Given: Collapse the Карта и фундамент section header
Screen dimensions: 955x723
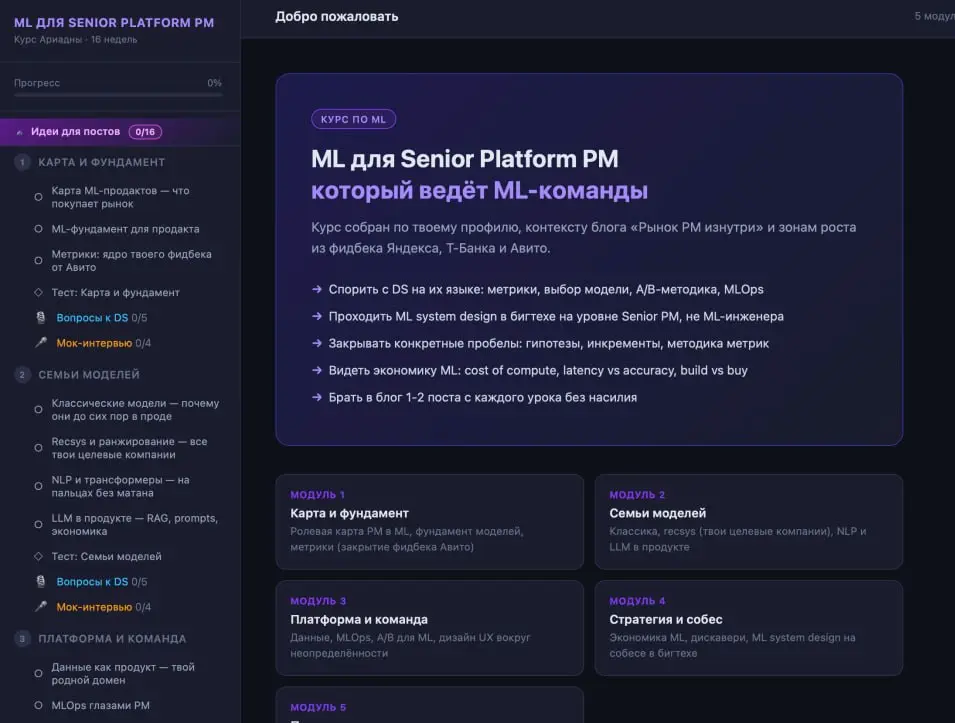Looking at the screenshot, I should tap(120, 162).
